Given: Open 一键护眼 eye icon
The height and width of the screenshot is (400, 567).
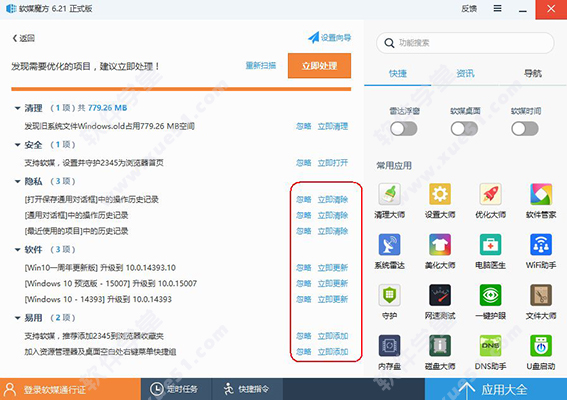Looking at the screenshot, I should click(490, 295).
